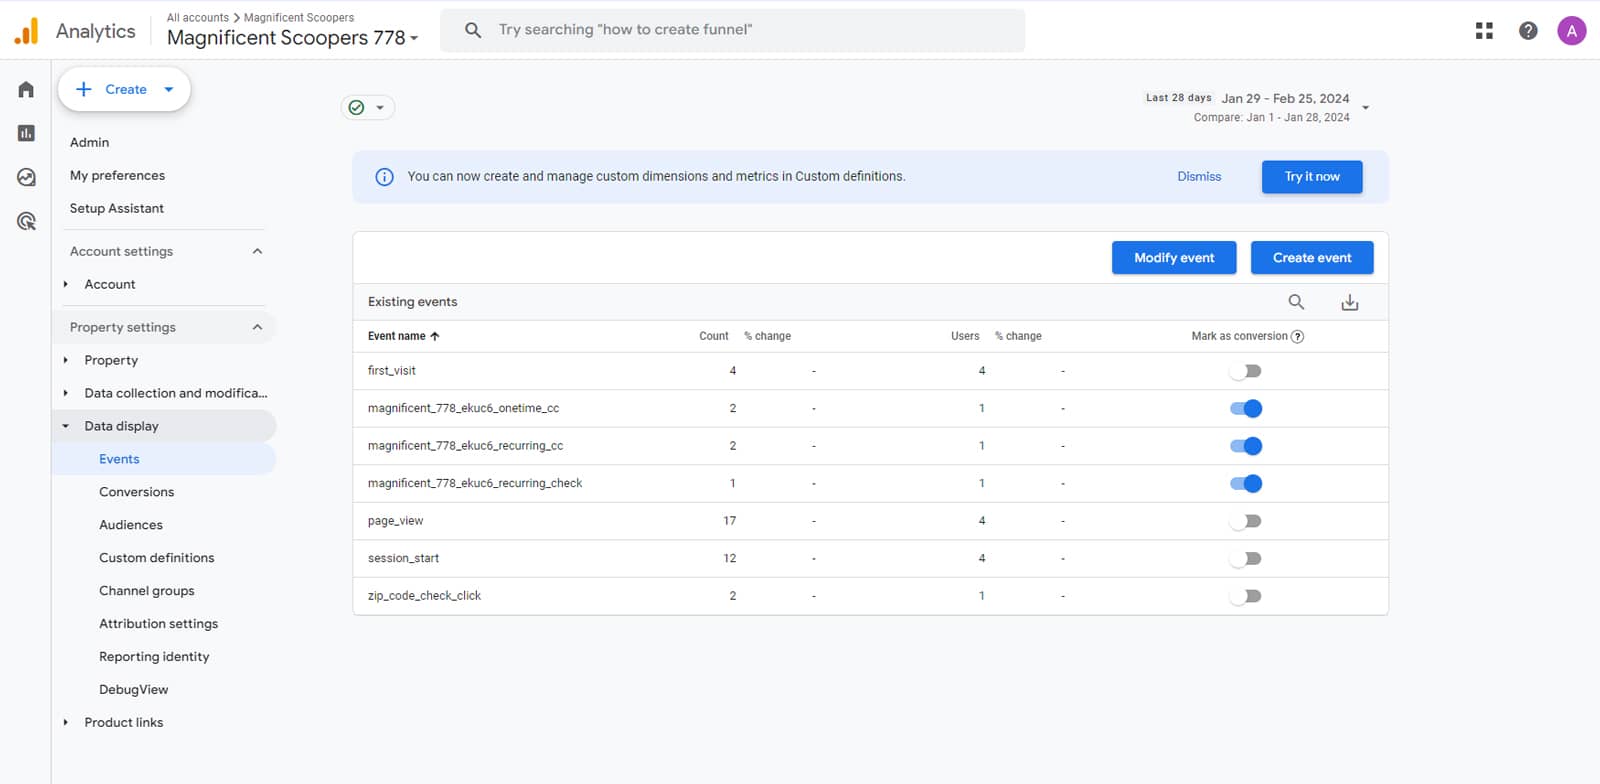Image resolution: width=1600 pixels, height=784 pixels.
Task: Select Custom definitions menu item
Action: pos(156,558)
